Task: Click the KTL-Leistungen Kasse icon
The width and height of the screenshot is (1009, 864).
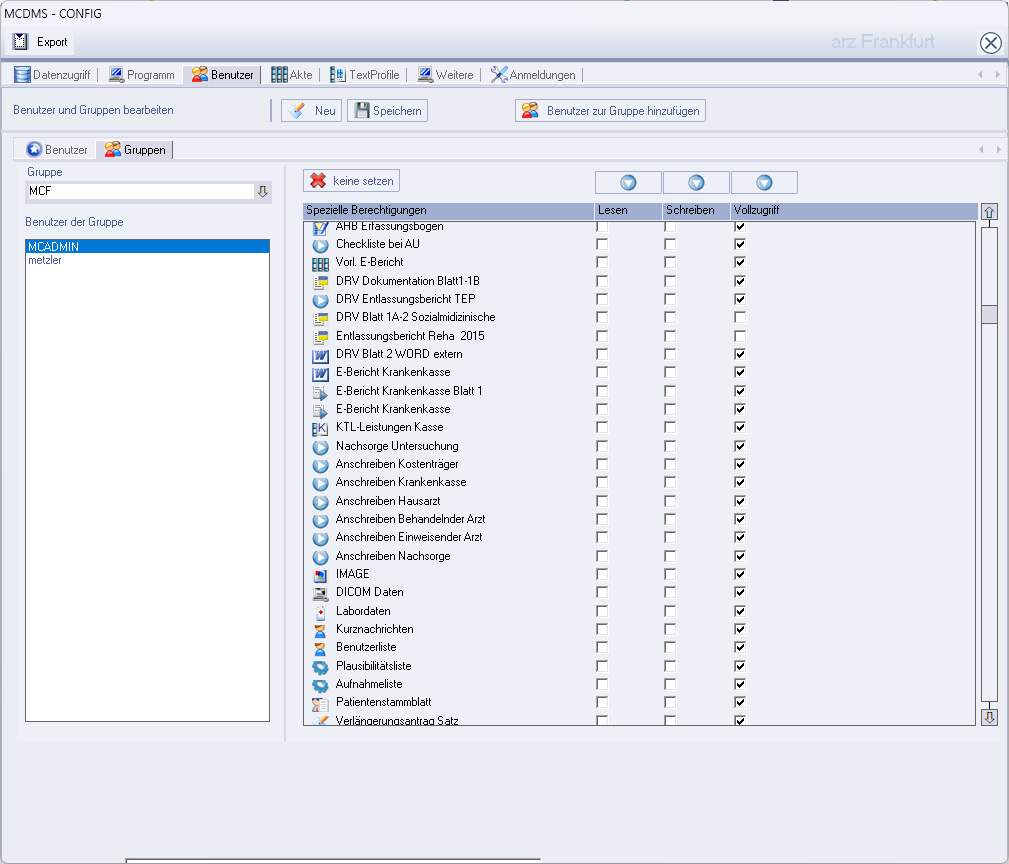Action: pos(320,428)
